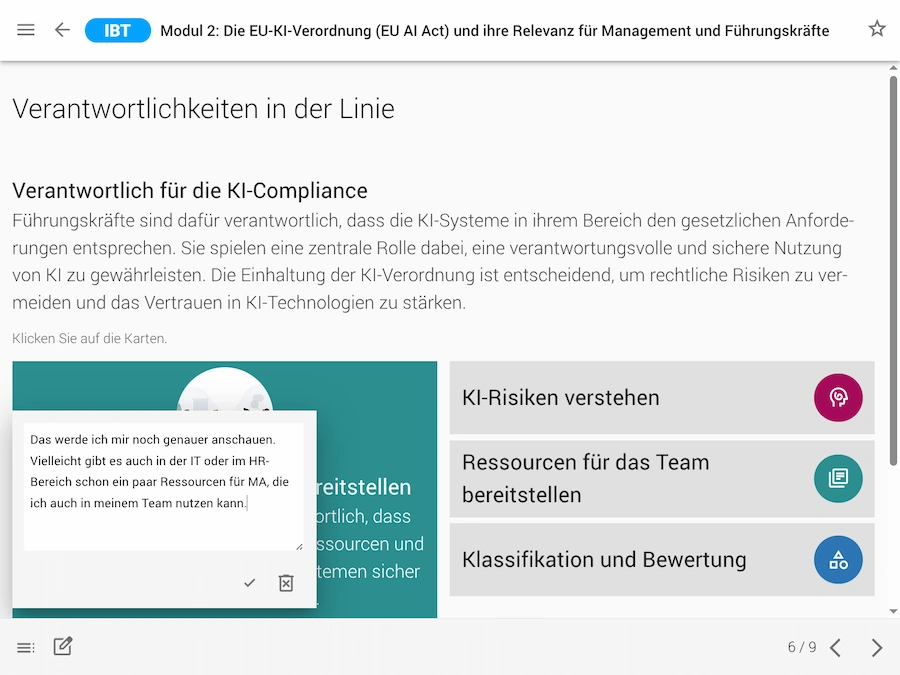Screen dimensions: 900x675
Task: Open the table of contents list icon
Action: 26,647
